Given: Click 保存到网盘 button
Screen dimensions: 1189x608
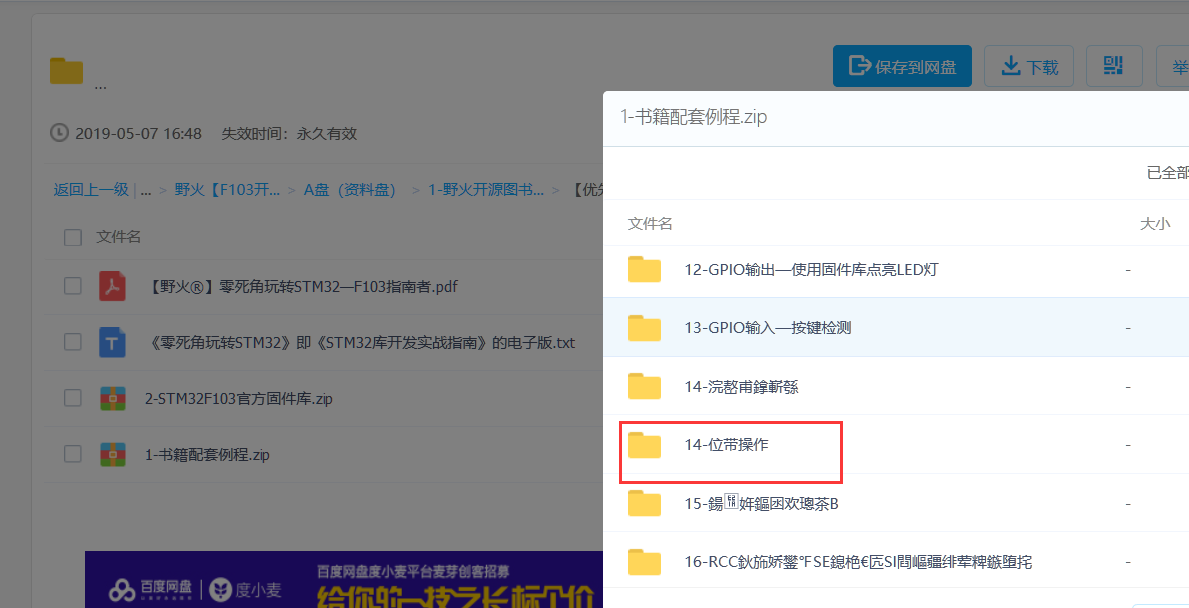Looking at the screenshot, I should click(902, 67).
